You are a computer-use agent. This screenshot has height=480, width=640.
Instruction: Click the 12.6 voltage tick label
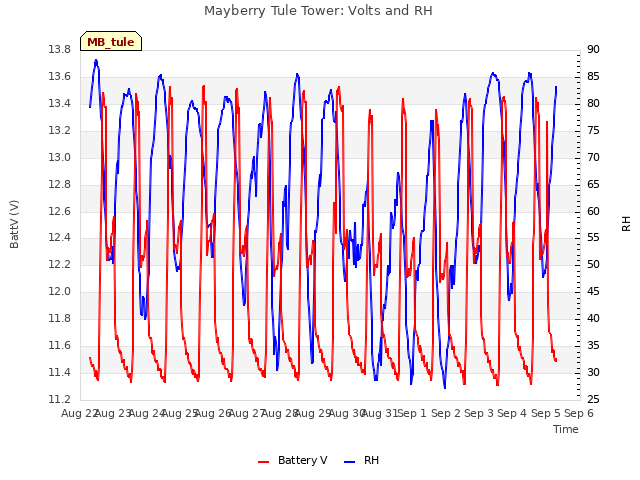[60, 211]
